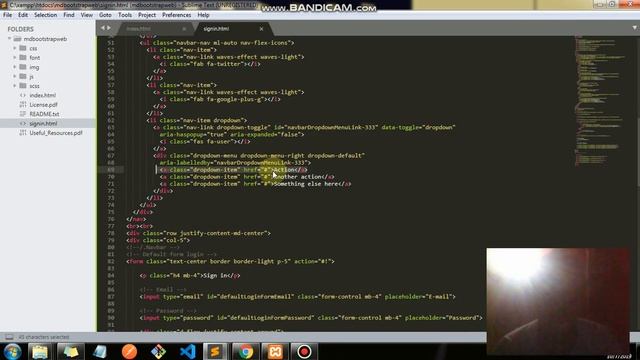Toggle the sidebar with the status bar icon
The image size is (640, 360).
tap(9, 337)
